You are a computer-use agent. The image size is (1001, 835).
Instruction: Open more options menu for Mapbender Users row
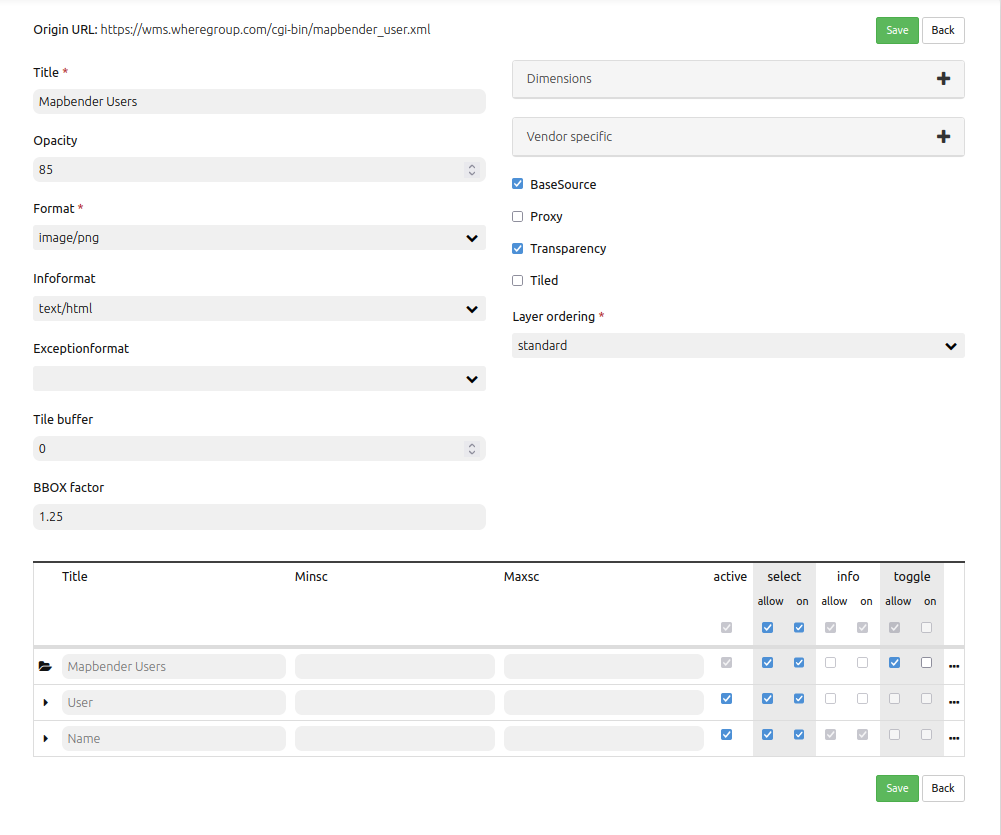(953, 666)
